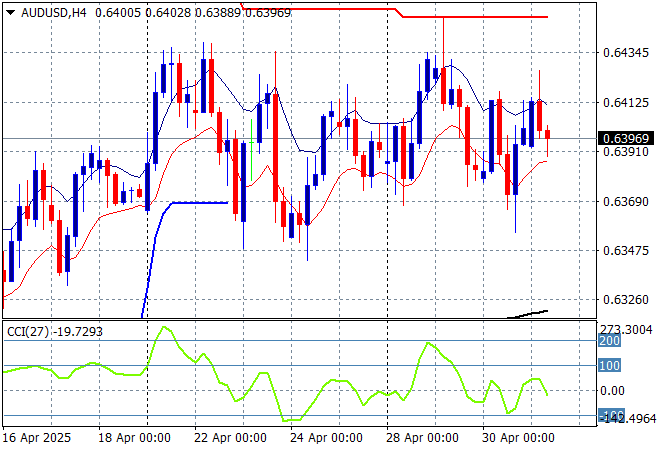Click the AUDUSD,H4 symbol title
The width and height of the screenshot is (660, 450).
[54, 13]
